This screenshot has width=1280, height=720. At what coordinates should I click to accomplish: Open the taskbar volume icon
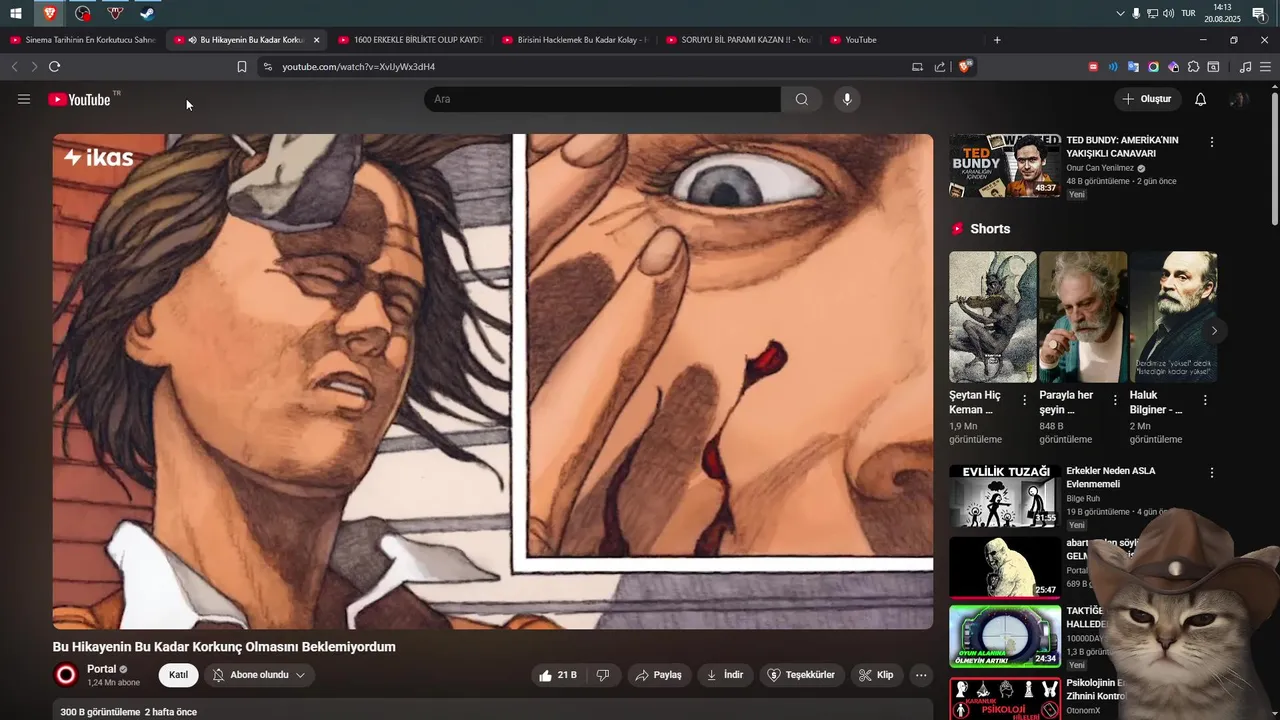point(1168,13)
